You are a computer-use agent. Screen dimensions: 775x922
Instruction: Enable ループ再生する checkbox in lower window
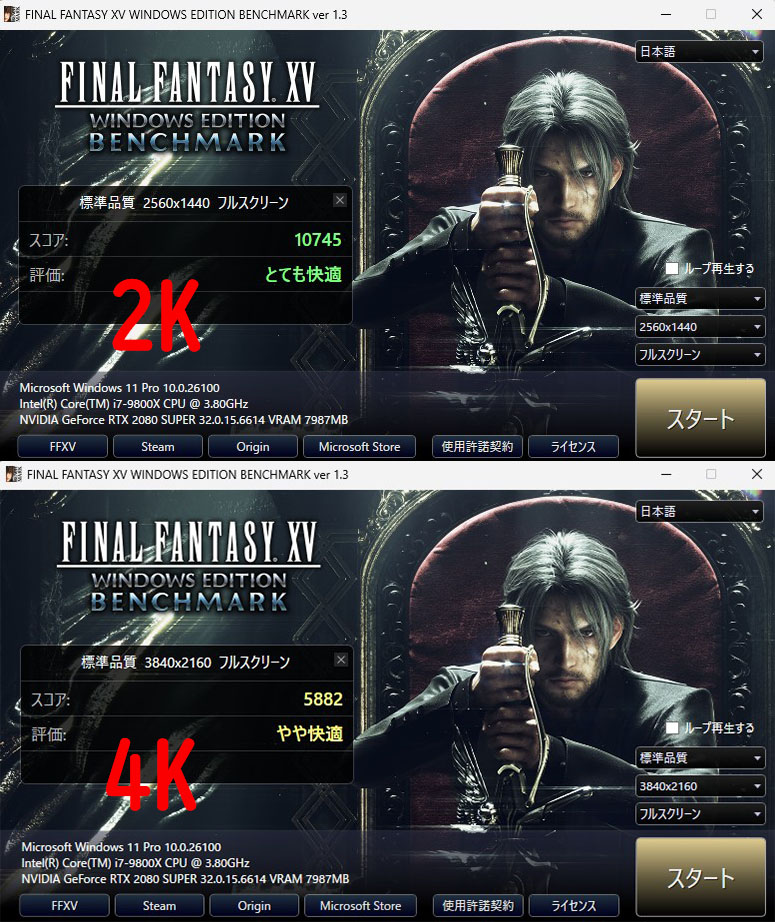tap(672, 728)
